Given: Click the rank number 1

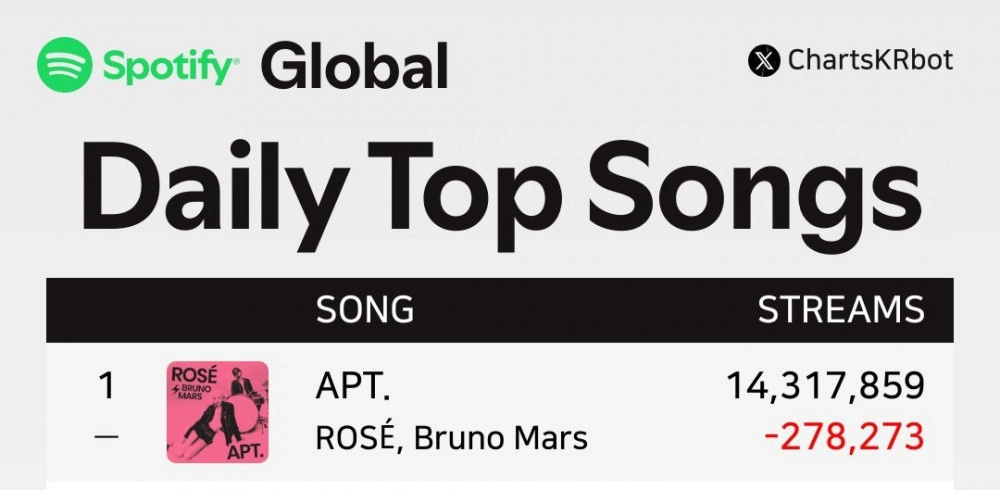Looking at the screenshot, I should (107, 386).
